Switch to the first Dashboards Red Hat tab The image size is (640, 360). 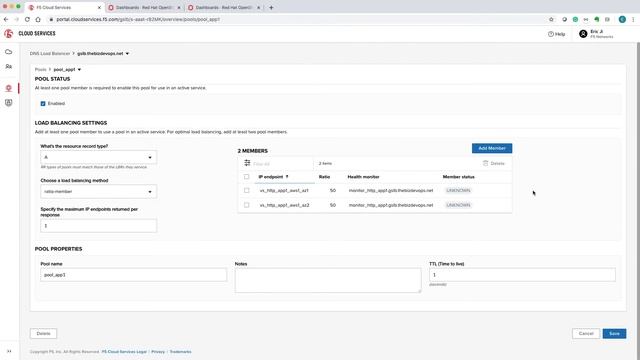(x=144, y=7)
